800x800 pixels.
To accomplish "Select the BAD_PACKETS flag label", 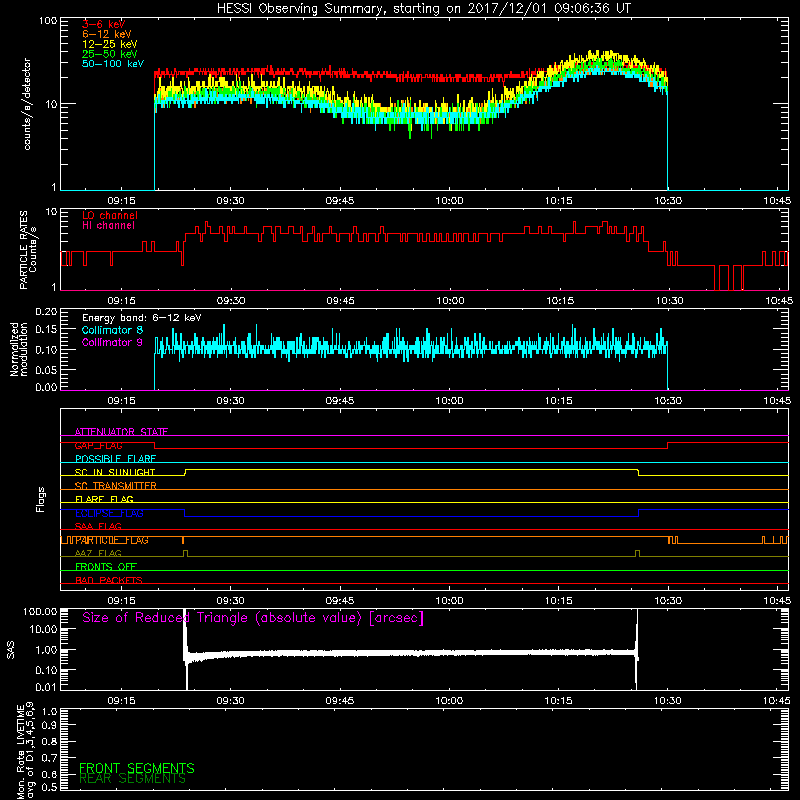I will pyautogui.click(x=109, y=580).
